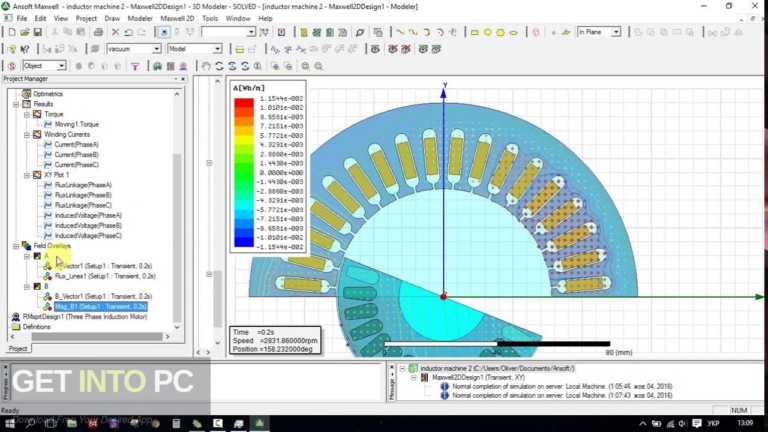768x432 pixels.
Task: Collapse the Results tree node
Action: pos(16,104)
